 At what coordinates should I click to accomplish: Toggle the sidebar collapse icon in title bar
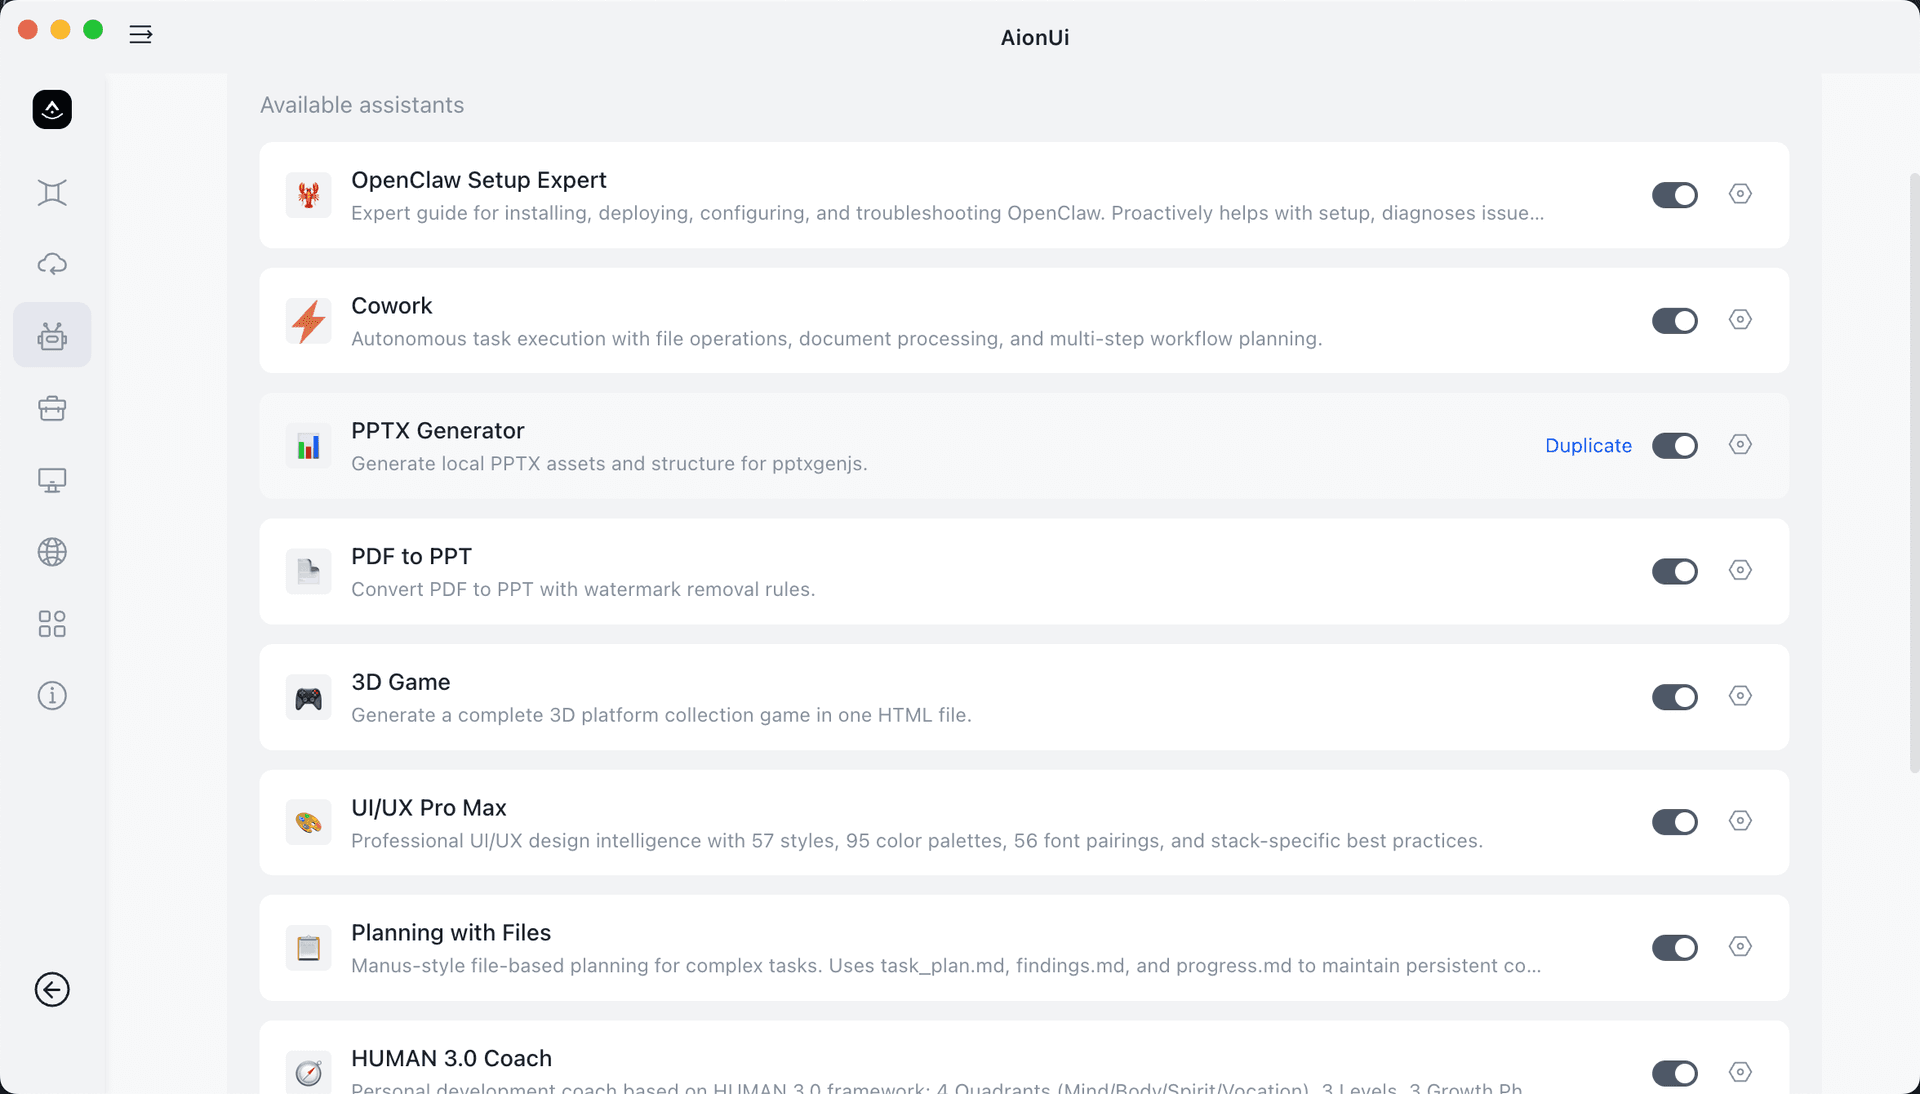(x=141, y=34)
